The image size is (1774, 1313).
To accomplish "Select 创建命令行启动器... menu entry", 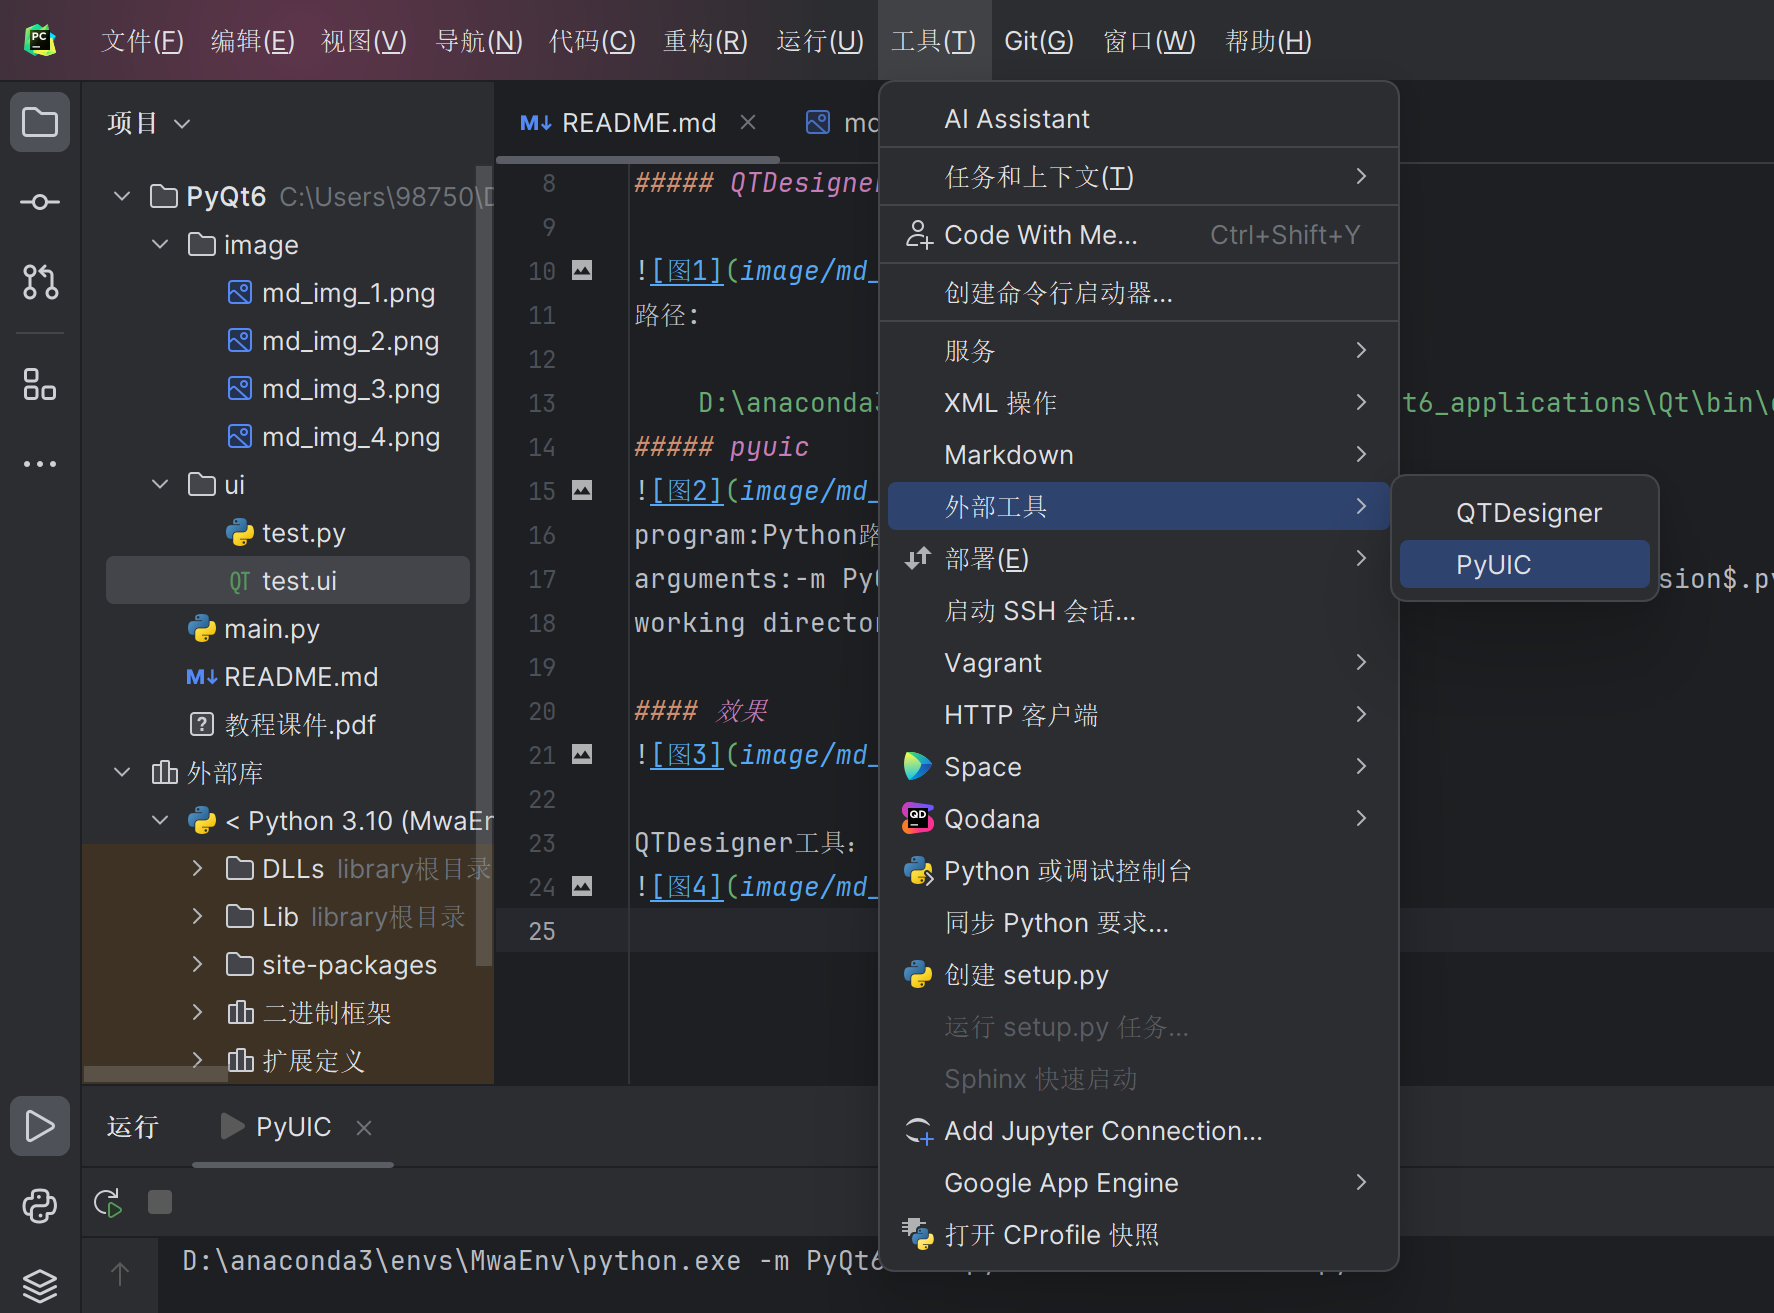I will click(x=1138, y=293).
